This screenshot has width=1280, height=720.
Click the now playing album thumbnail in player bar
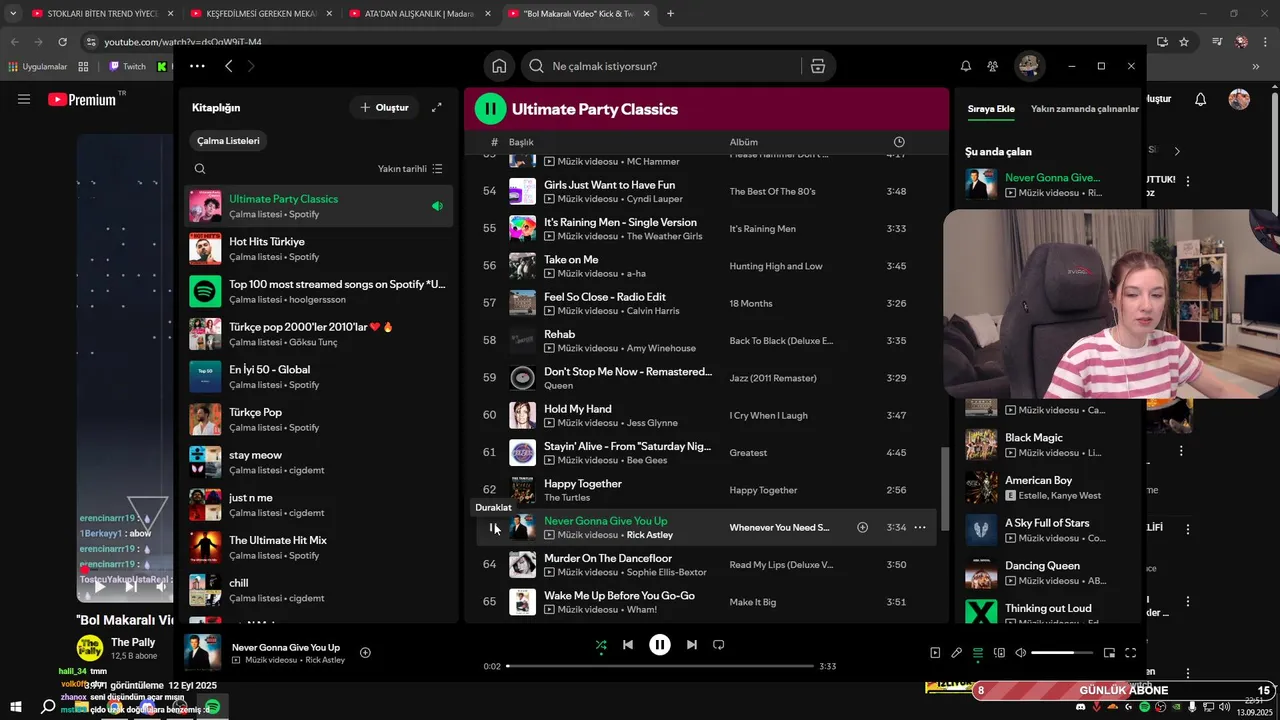coord(203,653)
